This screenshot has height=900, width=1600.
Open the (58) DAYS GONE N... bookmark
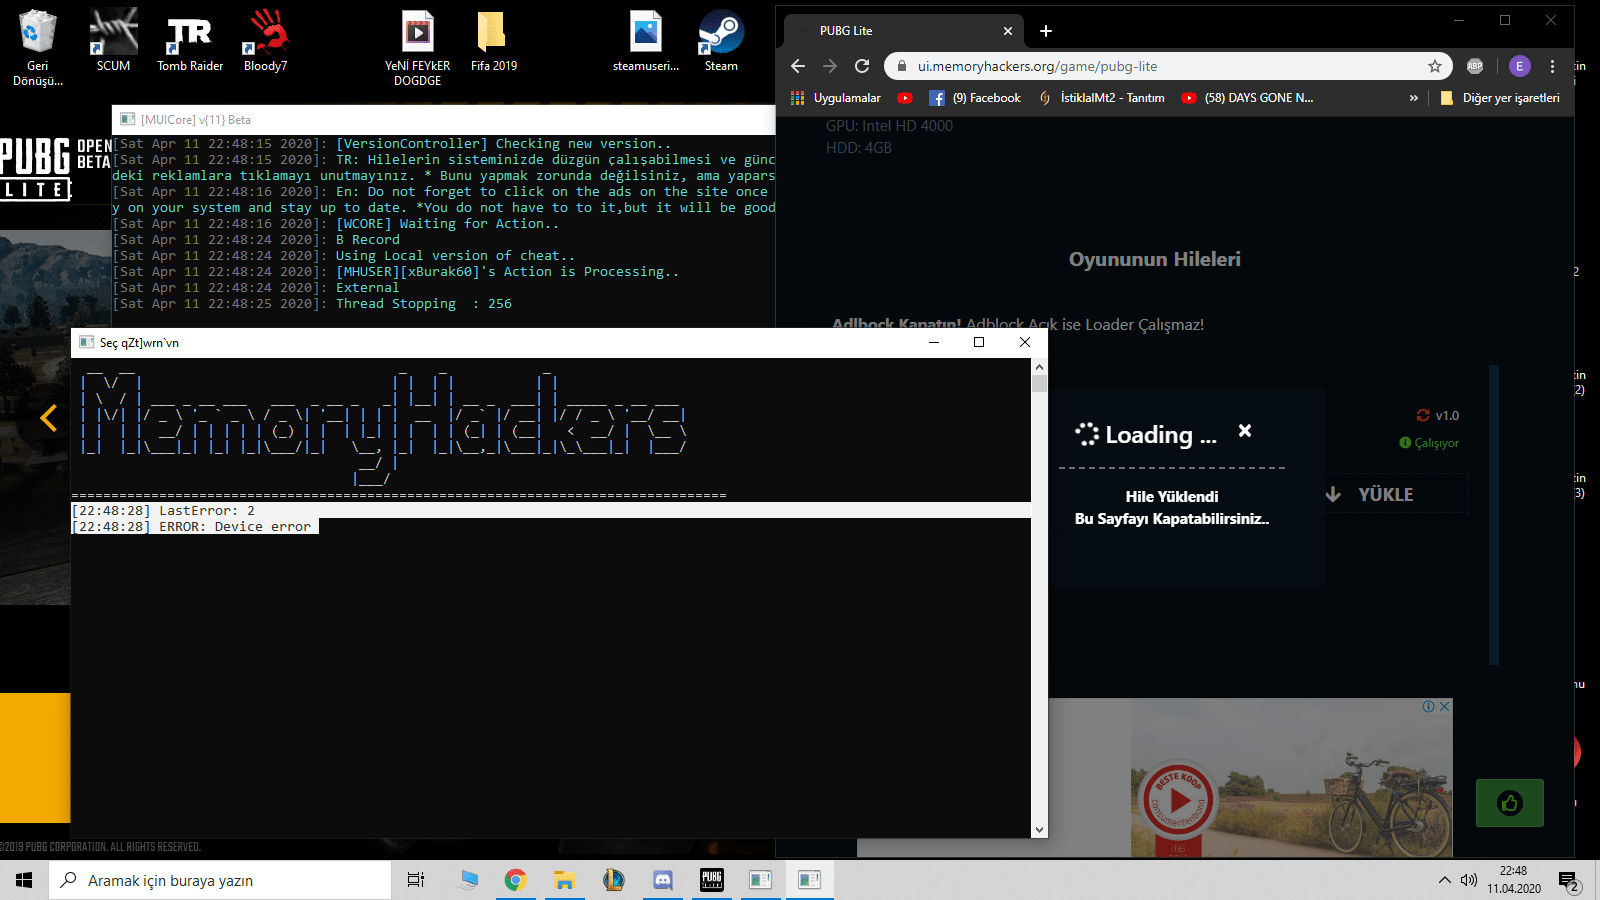[1248, 98]
